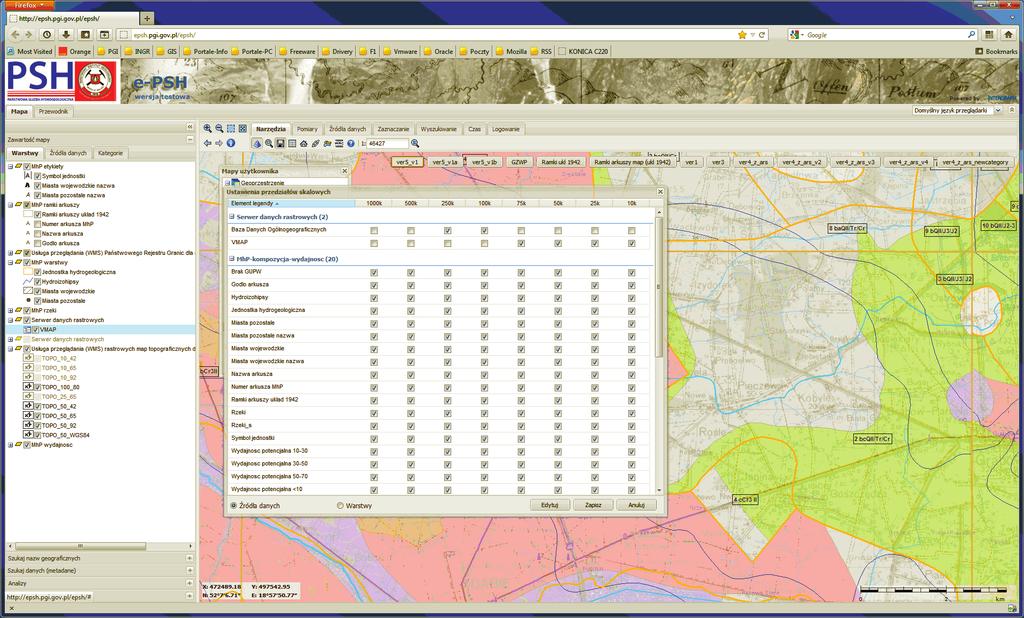This screenshot has width=1024, height=618.
Task: Switch to the Zaznaczanie tab
Action: click(393, 129)
